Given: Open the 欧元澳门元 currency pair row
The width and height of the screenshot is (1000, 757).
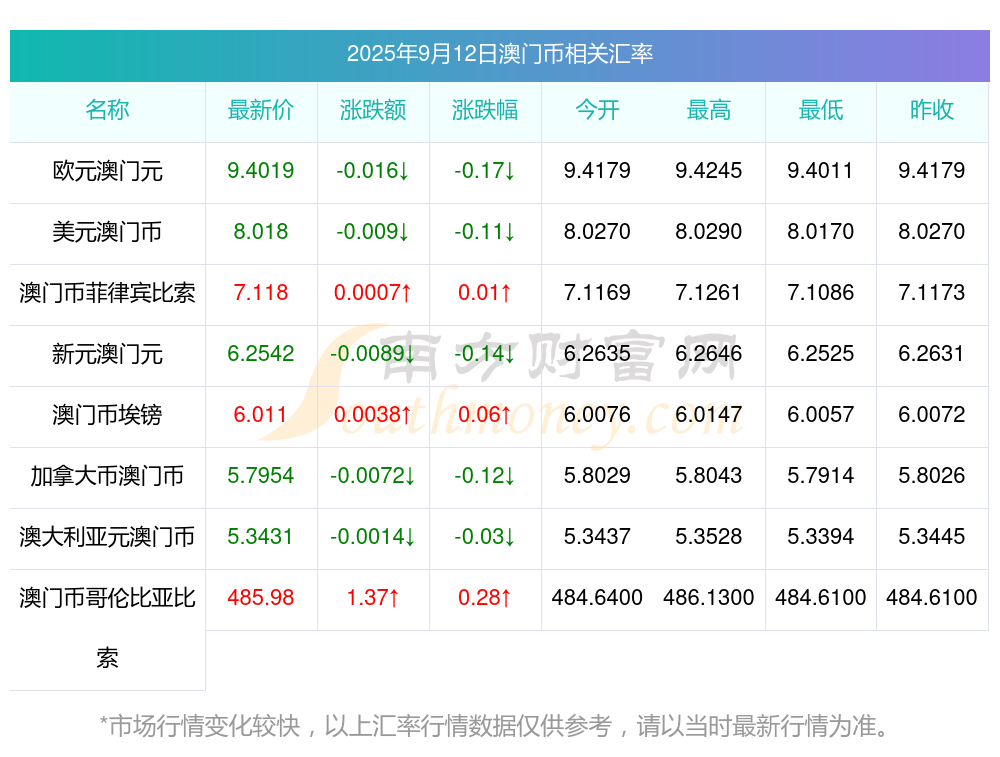Looking at the screenshot, I should pos(107,172).
